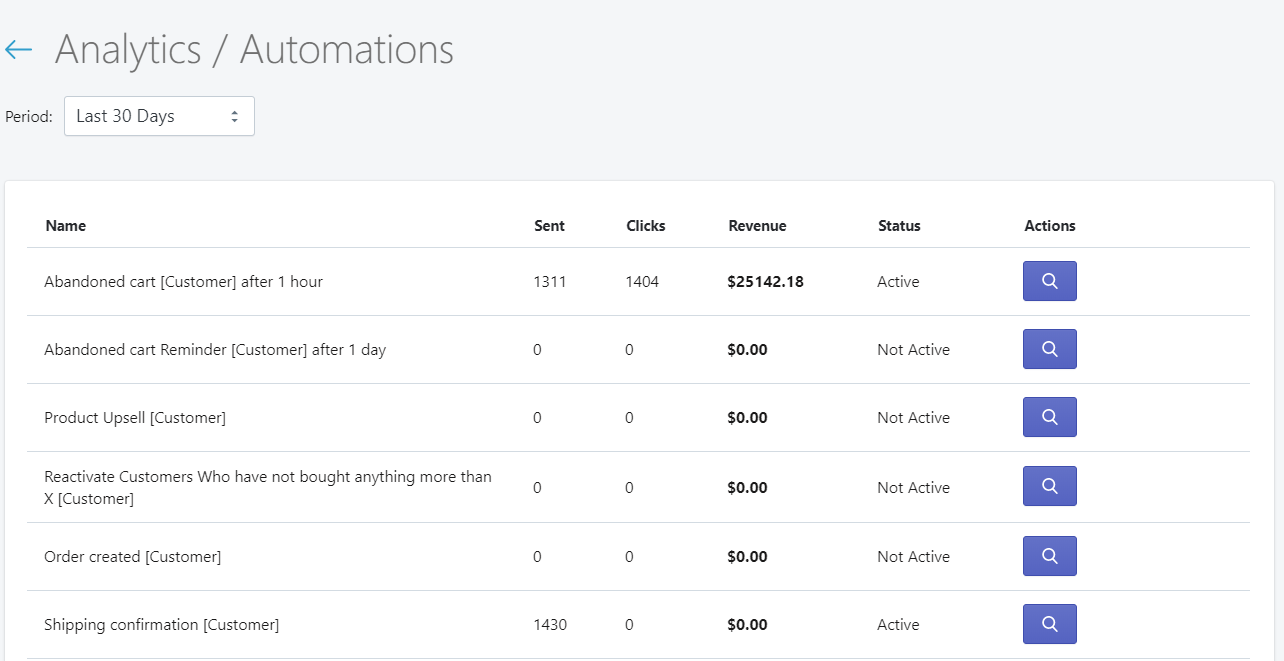1284x661 pixels.
Task: Select 'Abandoned cart [Customer] after 1 hour' name
Action: tap(184, 282)
